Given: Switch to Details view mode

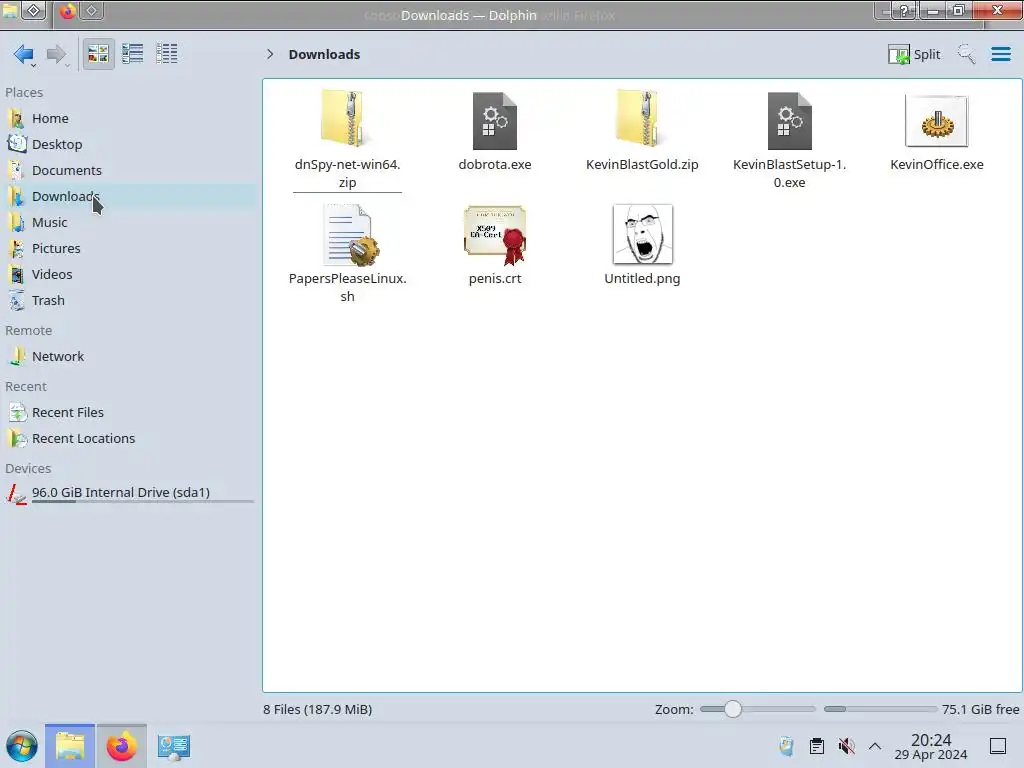Looking at the screenshot, I should click(167, 54).
